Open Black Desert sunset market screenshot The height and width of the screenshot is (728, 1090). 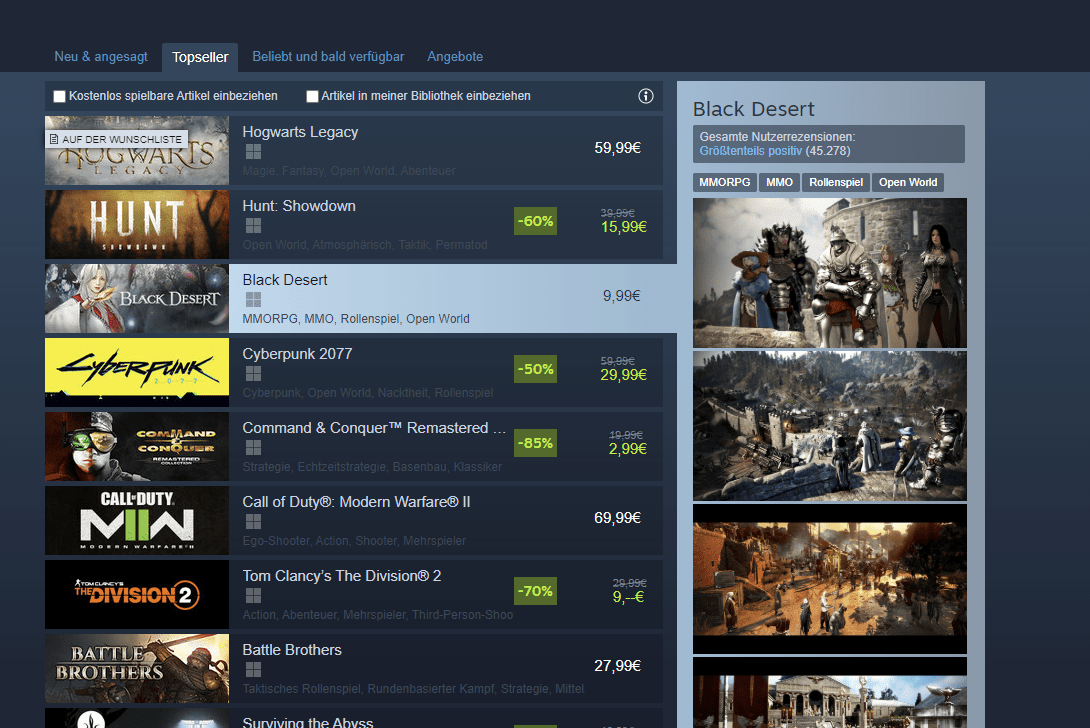[x=830, y=579]
